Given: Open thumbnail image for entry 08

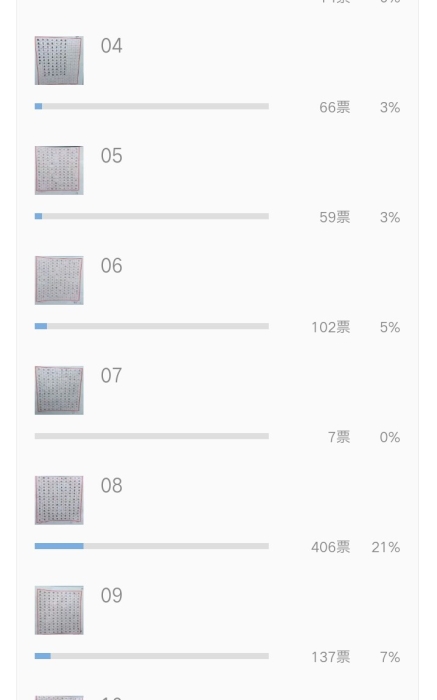Looking at the screenshot, I should coord(59,500).
